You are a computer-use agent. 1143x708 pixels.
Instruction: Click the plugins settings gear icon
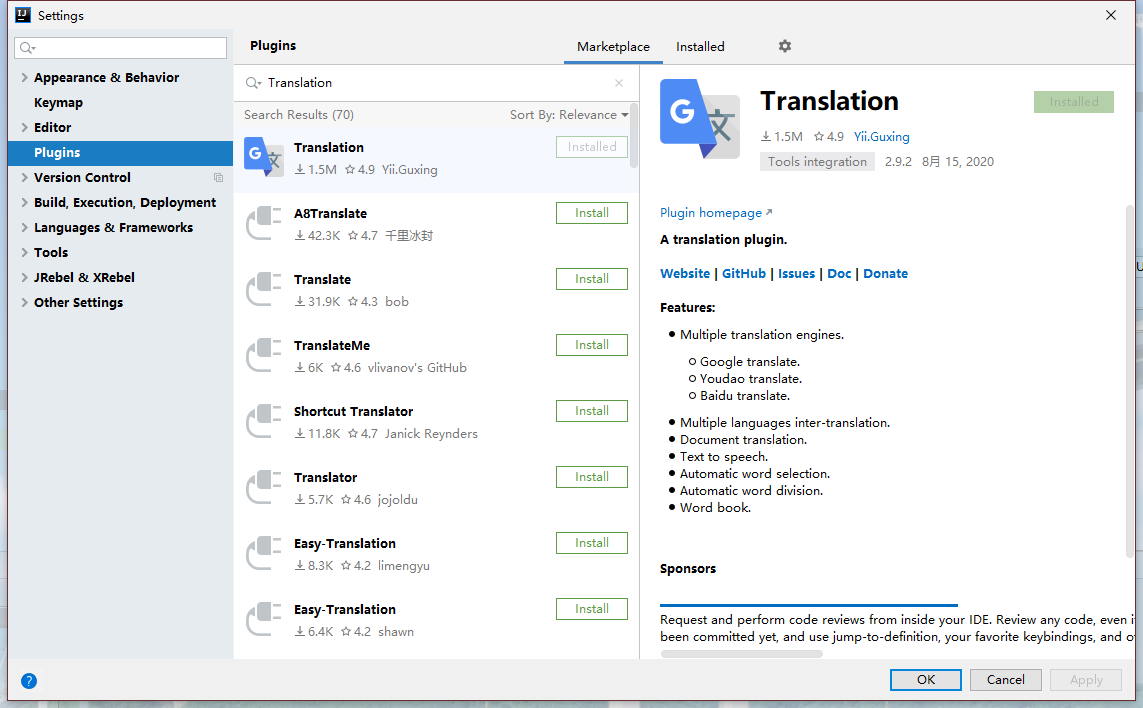click(784, 47)
